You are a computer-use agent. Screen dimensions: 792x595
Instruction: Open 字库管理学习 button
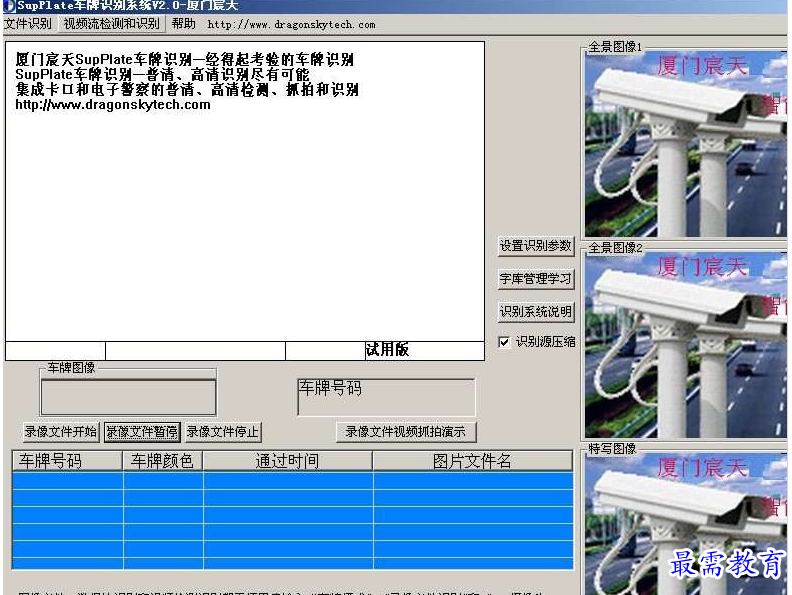pyautogui.click(x=535, y=279)
